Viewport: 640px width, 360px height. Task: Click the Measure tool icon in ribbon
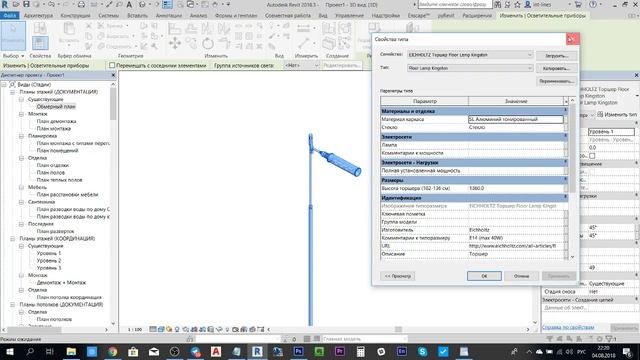pos(304,43)
